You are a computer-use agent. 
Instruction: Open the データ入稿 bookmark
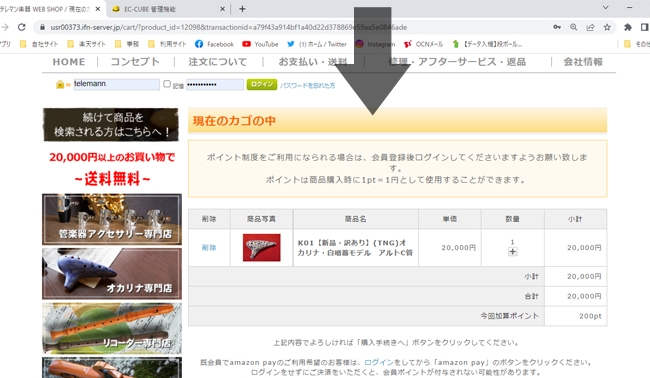pos(488,44)
